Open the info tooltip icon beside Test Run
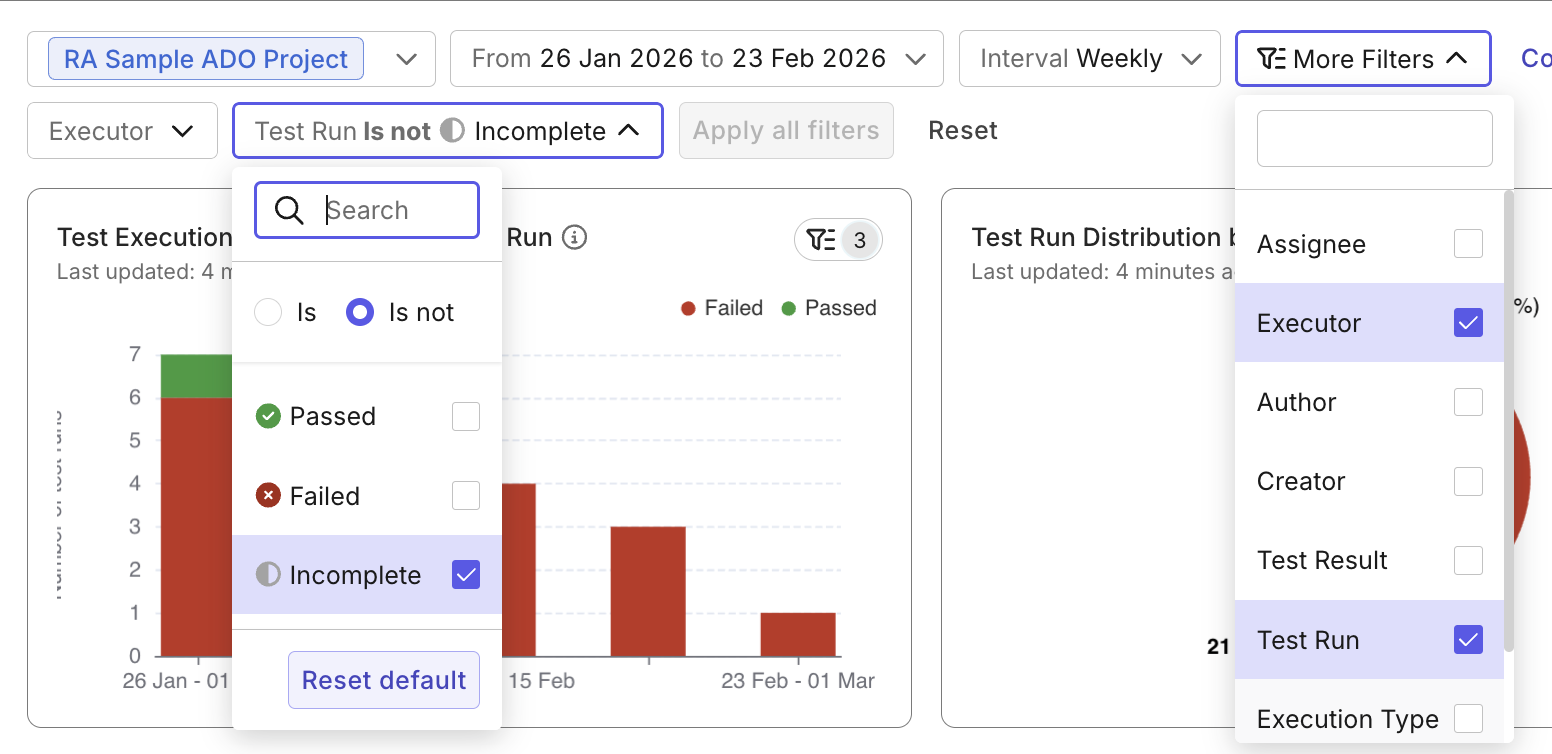The height and width of the screenshot is (754, 1552). (x=577, y=237)
